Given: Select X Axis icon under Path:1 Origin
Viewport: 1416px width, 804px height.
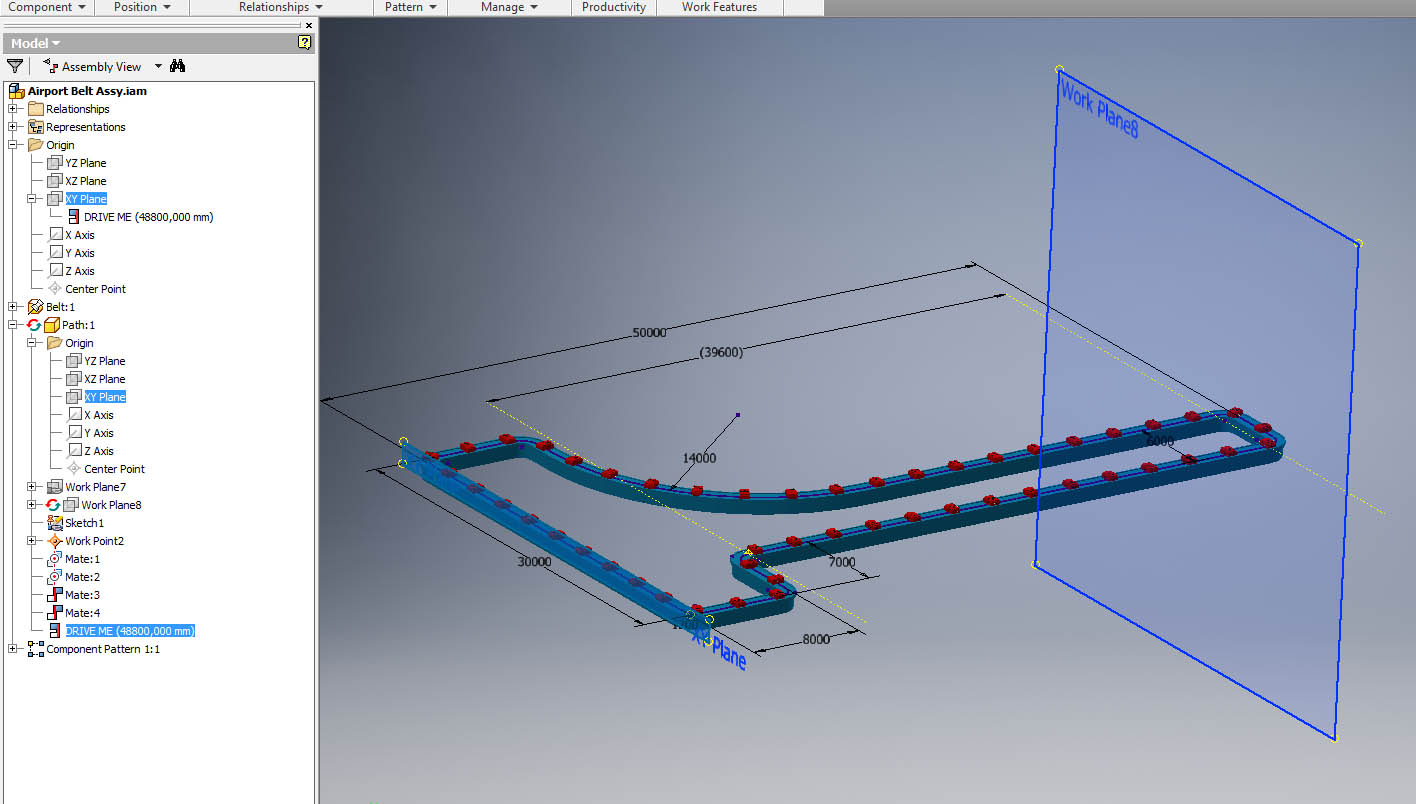Looking at the screenshot, I should 74,415.
